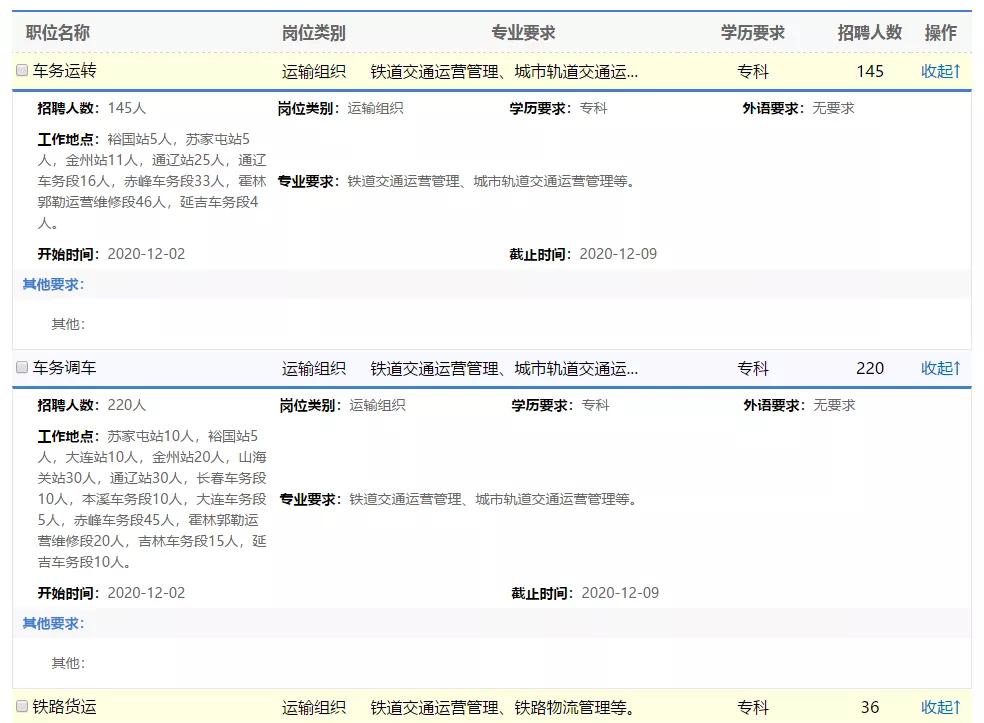Screen dimensions: 984x723
Task: Click the 学历要求 column header
Action: click(x=754, y=31)
